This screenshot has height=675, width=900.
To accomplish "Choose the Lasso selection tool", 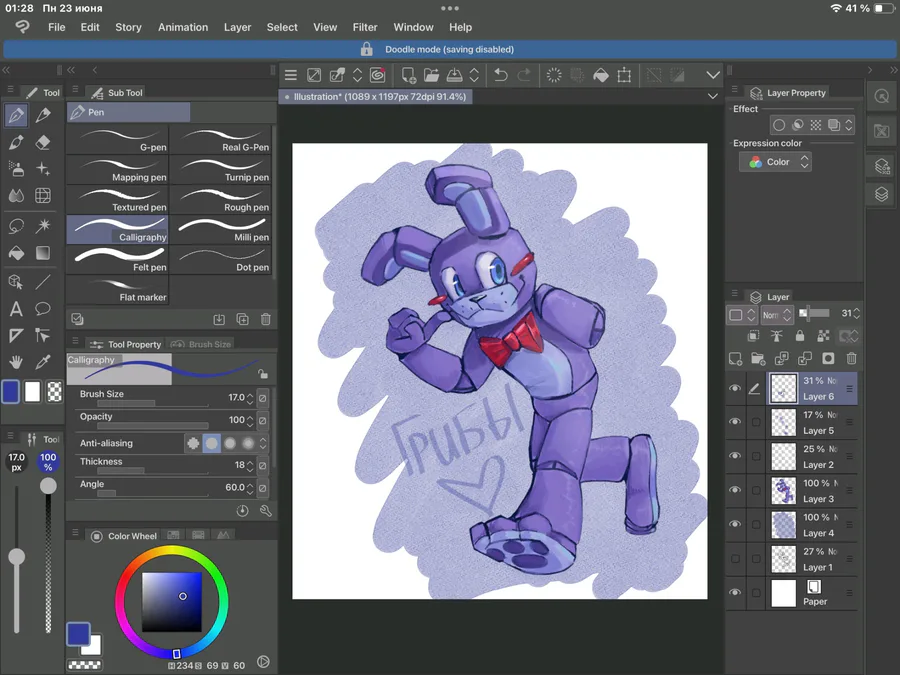I will click(16, 226).
